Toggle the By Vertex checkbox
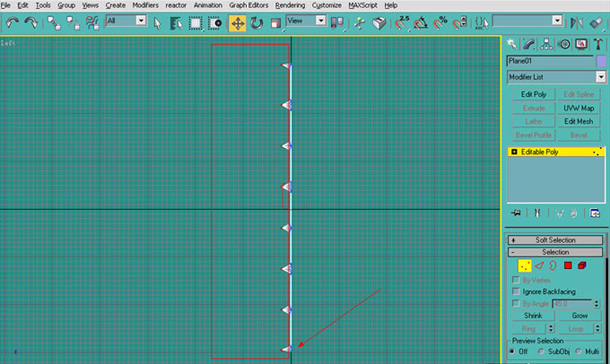The width and height of the screenshot is (610, 364). pos(516,280)
